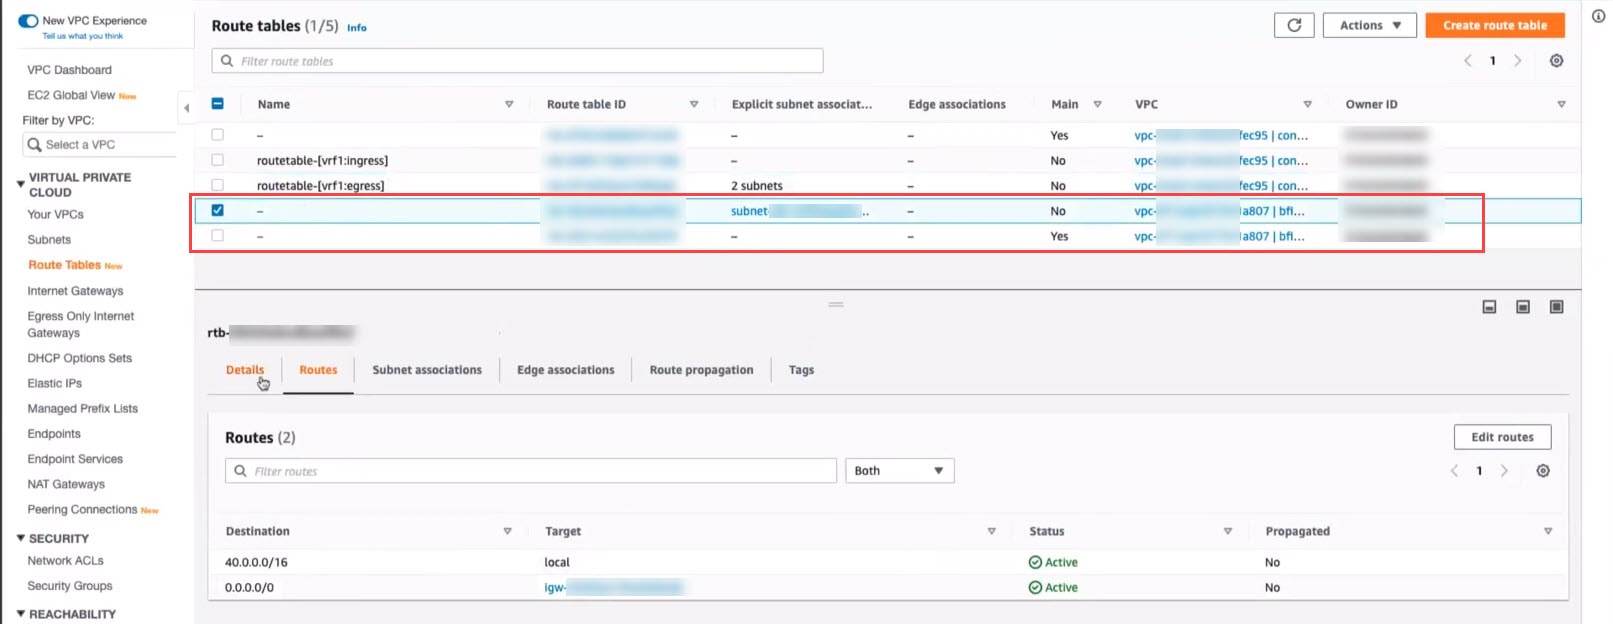The image size is (1613, 624).
Task: Focus the Filter route tables search field
Action: coord(517,61)
